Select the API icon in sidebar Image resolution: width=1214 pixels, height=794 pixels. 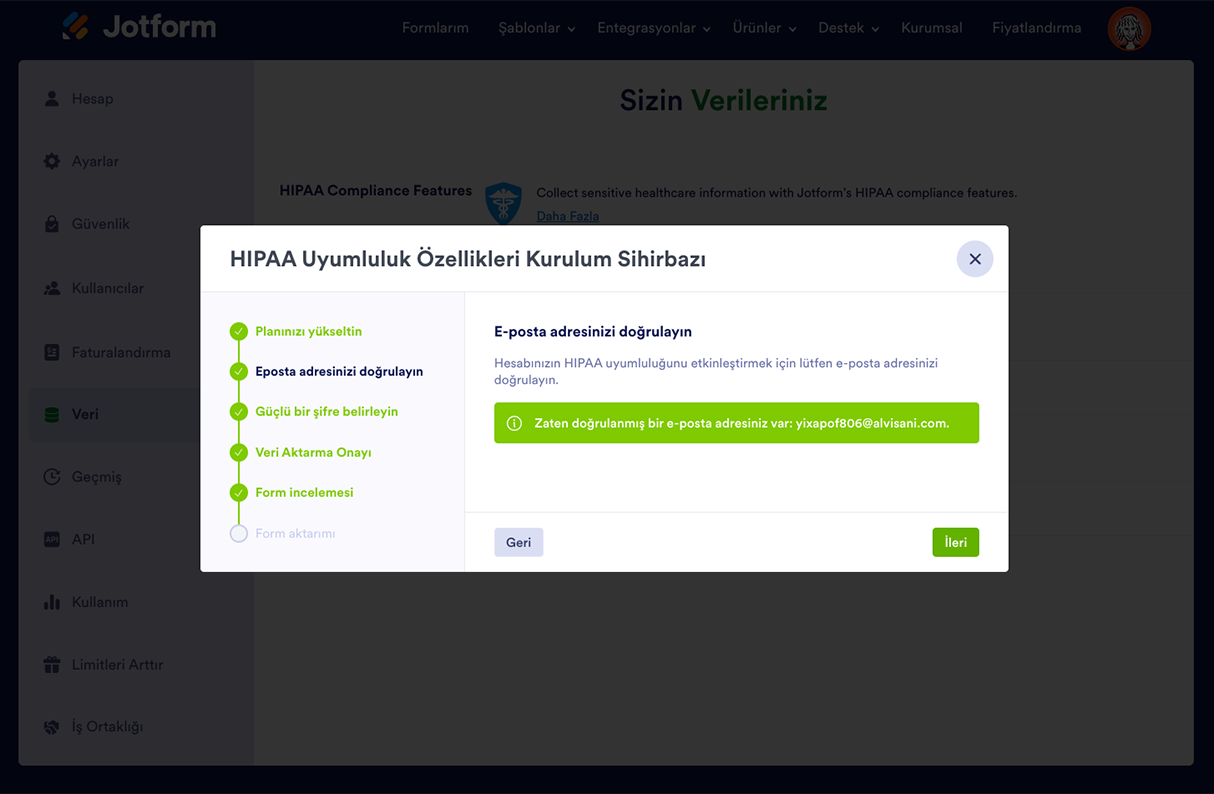52,539
